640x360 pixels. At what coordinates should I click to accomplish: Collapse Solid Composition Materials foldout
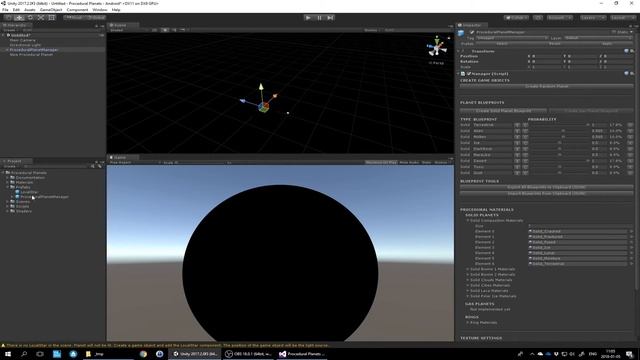tap(468, 220)
